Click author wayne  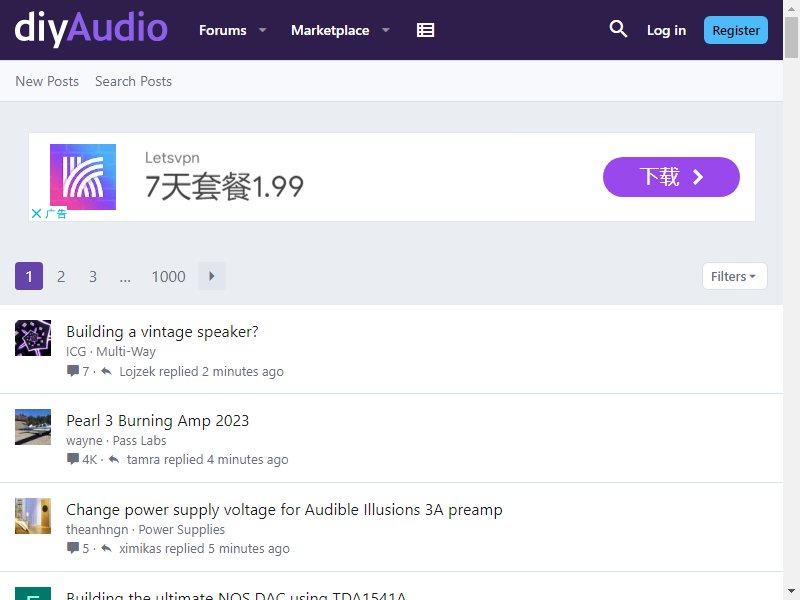pos(84,440)
